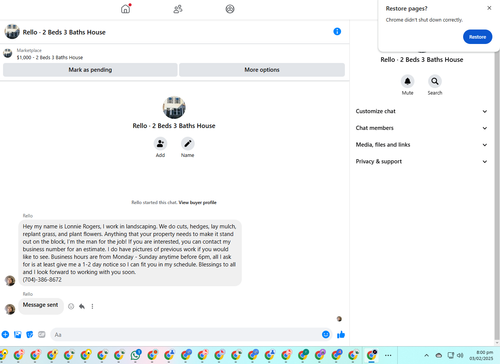Click the 'Message sent' bubble
Viewport: 500px width, 364px height.
click(41, 305)
